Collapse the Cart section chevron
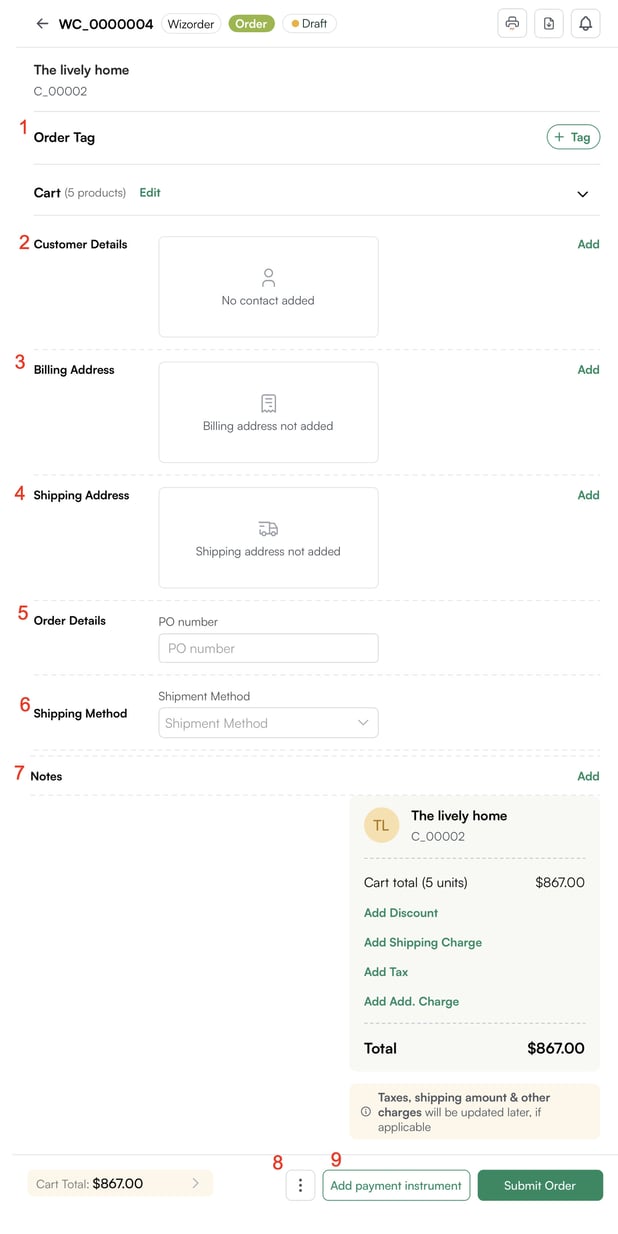Viewport: 618px width, 1234px height. coord(582,194)
